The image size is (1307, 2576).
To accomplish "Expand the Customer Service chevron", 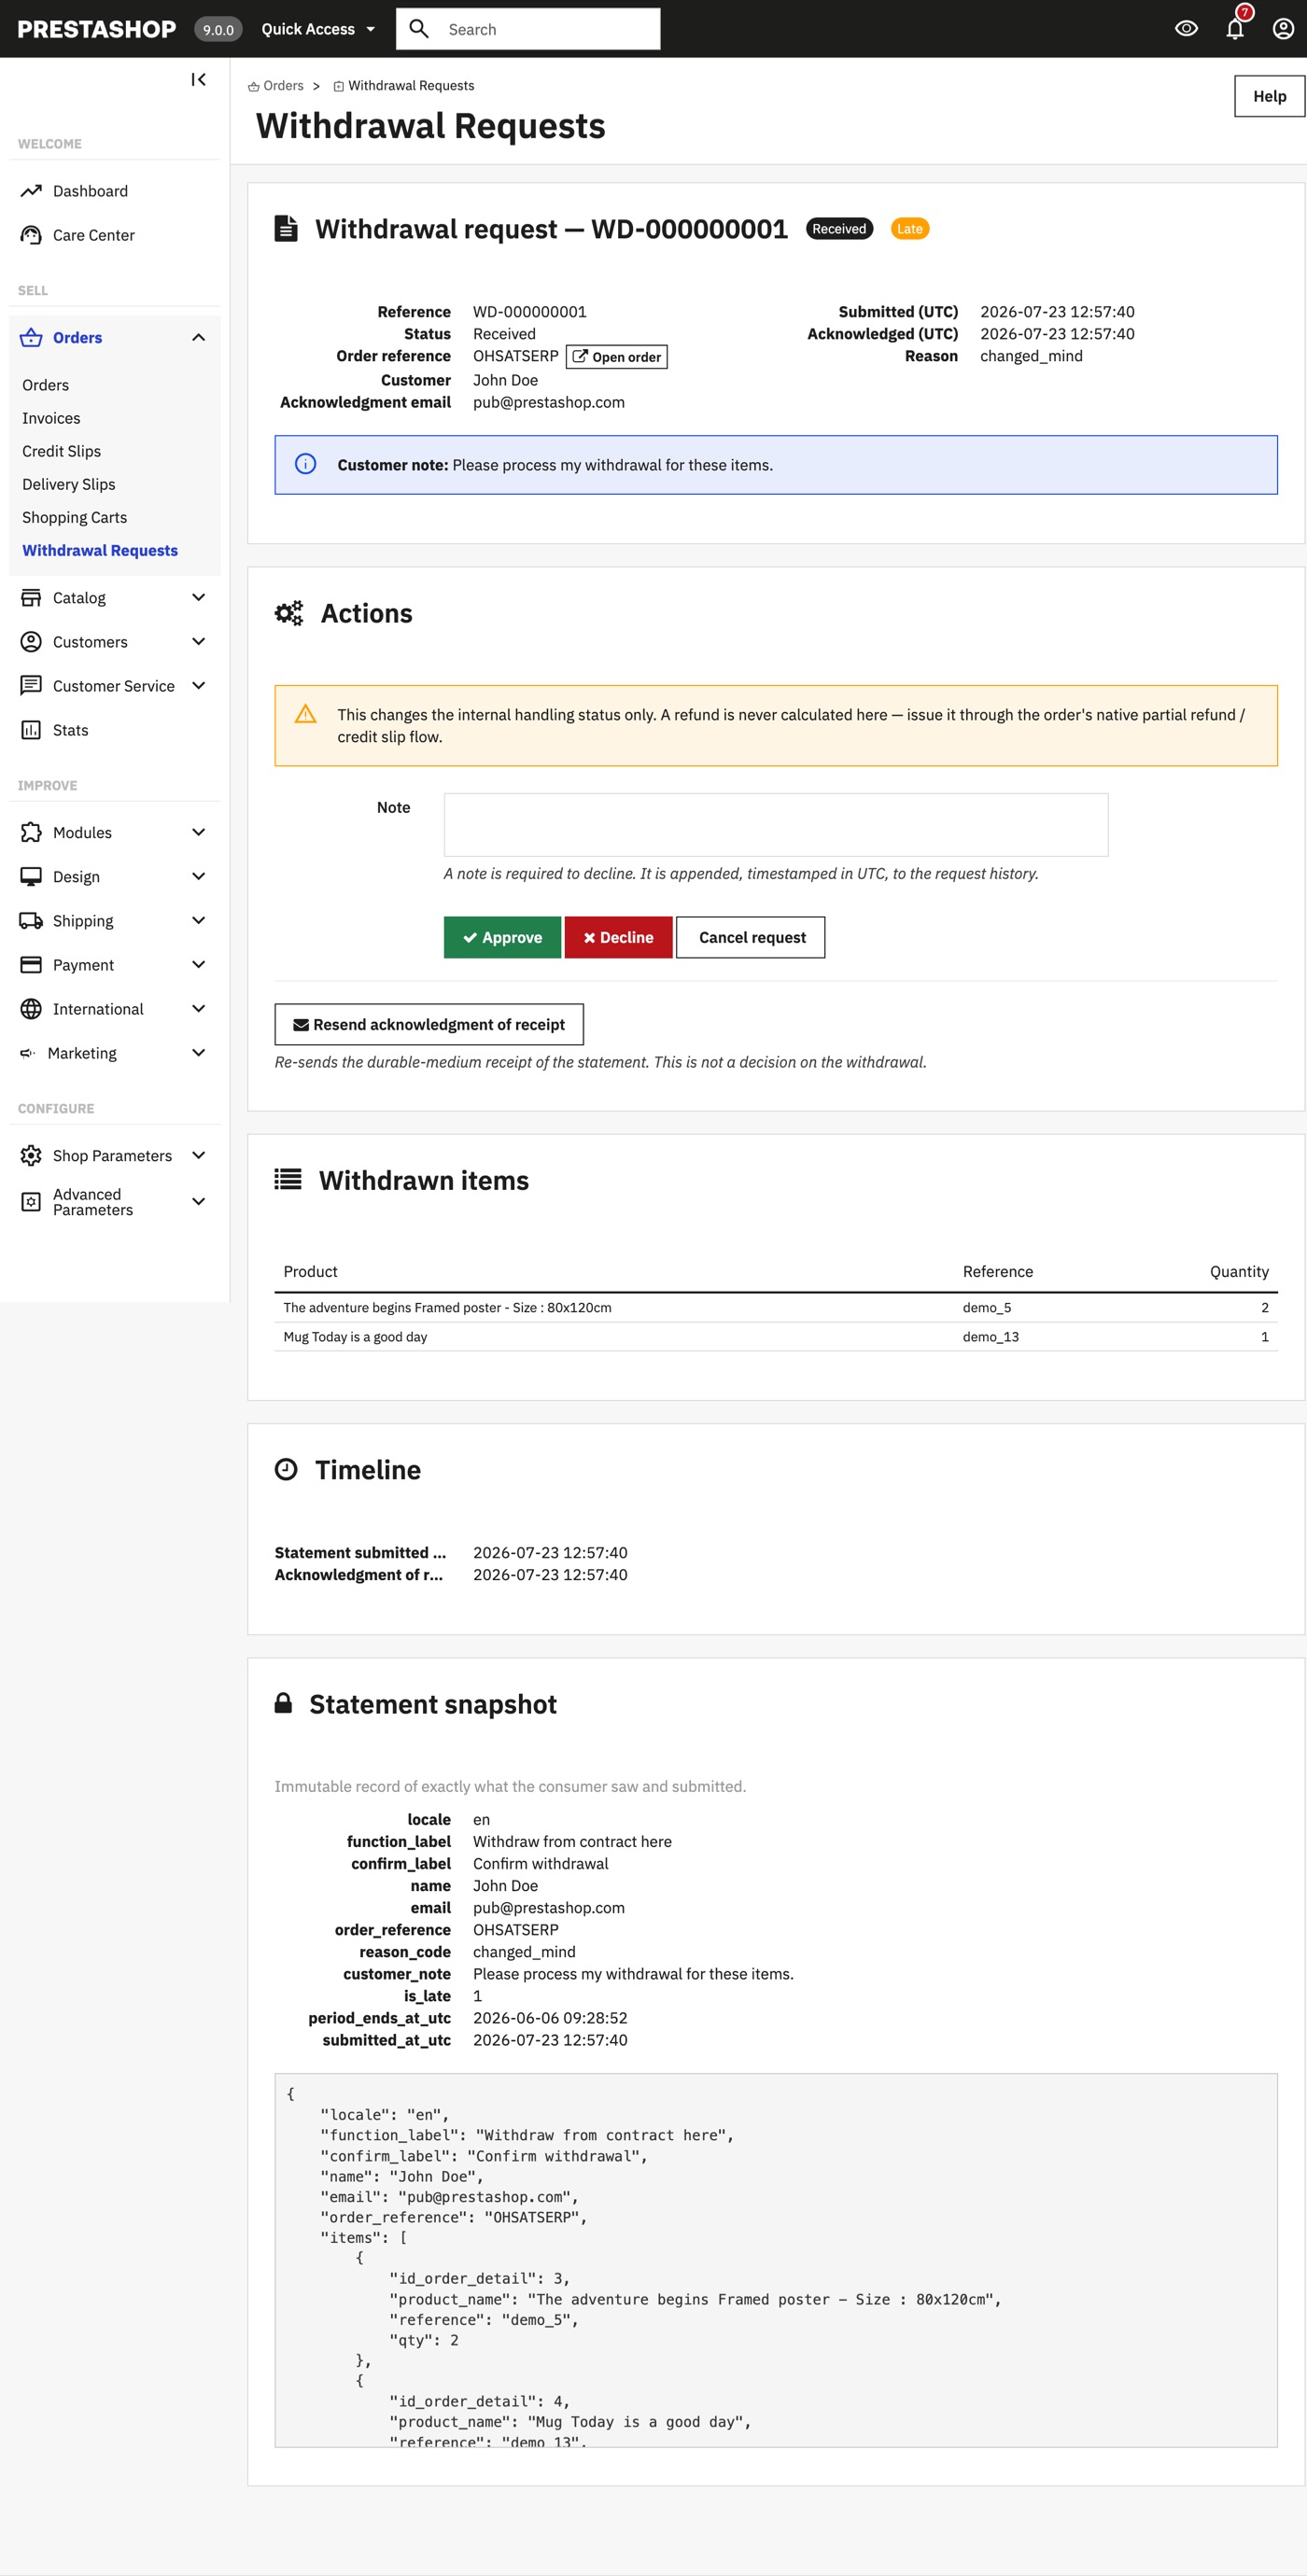I will [x=198, y=686].
